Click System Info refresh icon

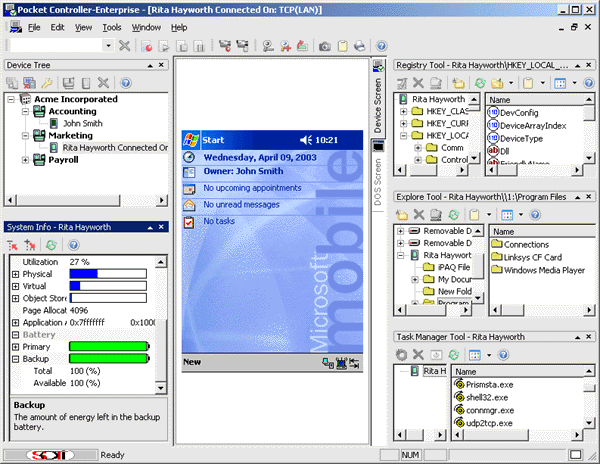[x=51, y=245]
